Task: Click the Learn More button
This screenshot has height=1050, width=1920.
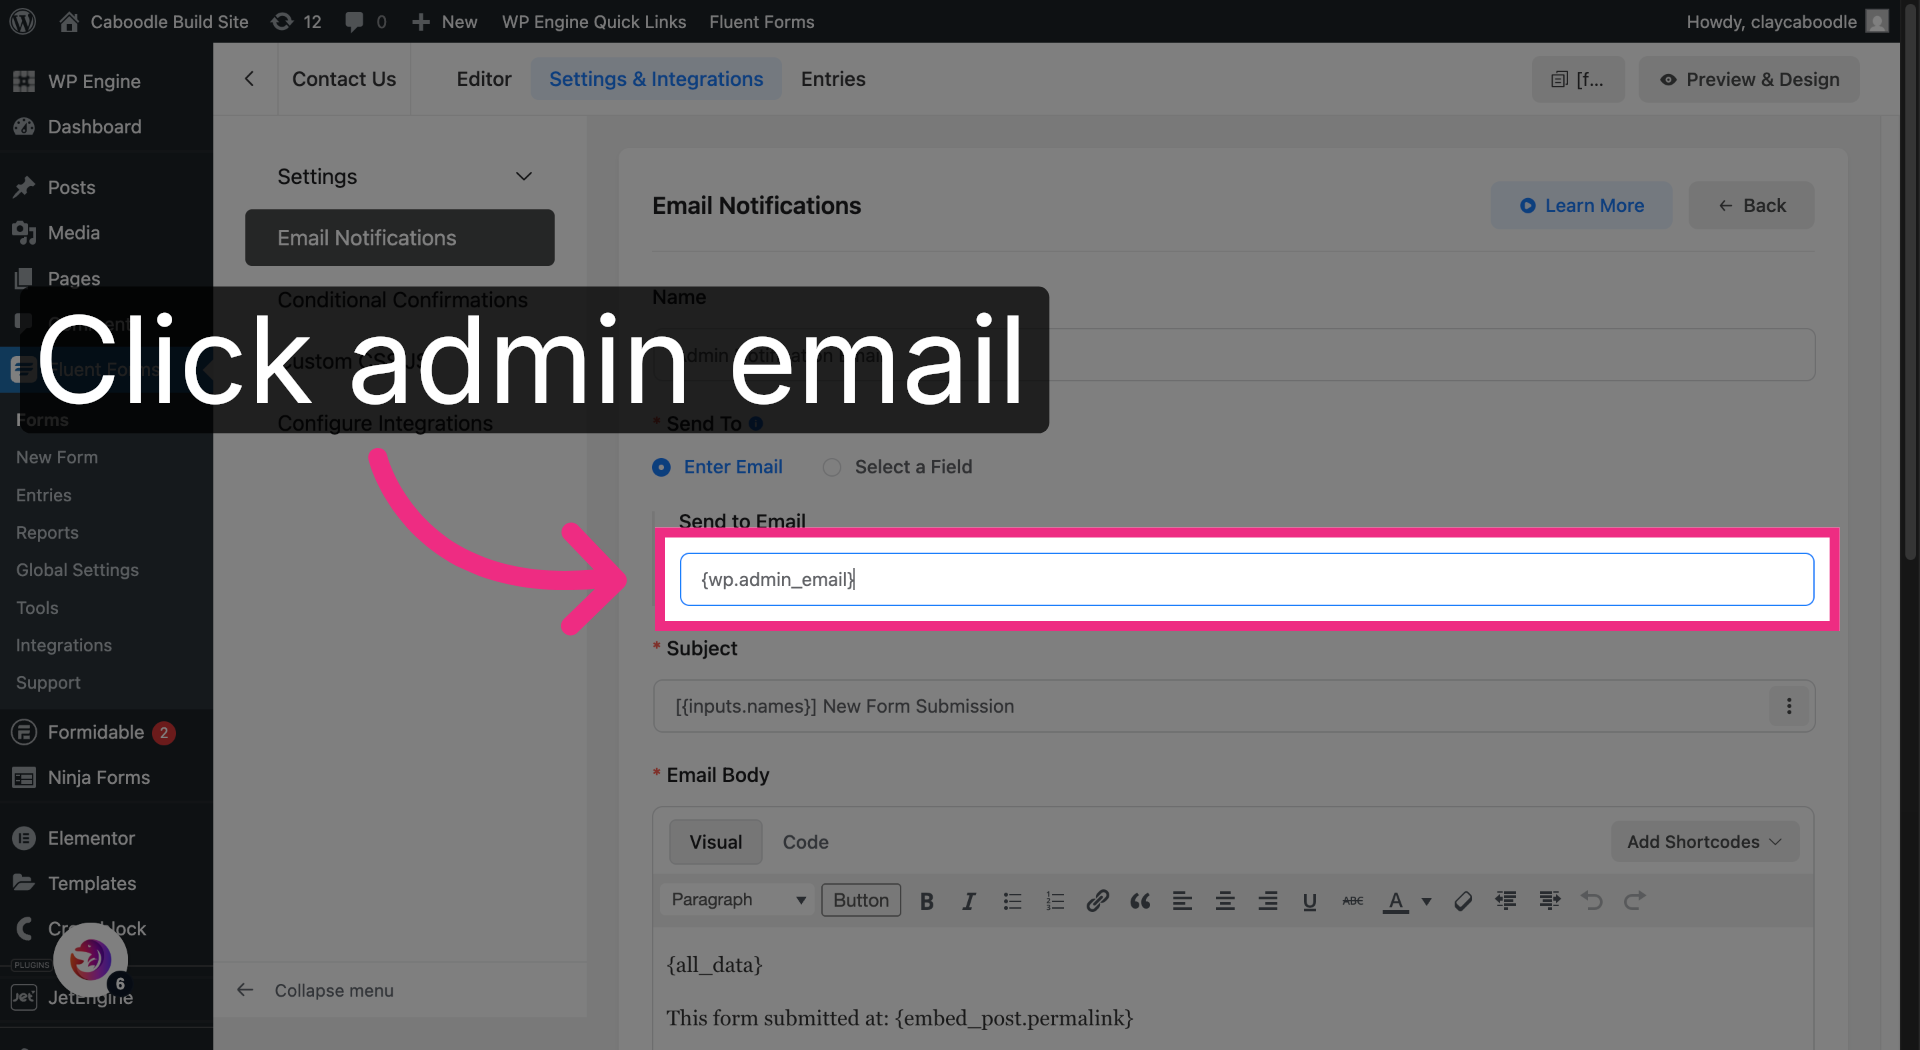Action: tap(1581, 205)
